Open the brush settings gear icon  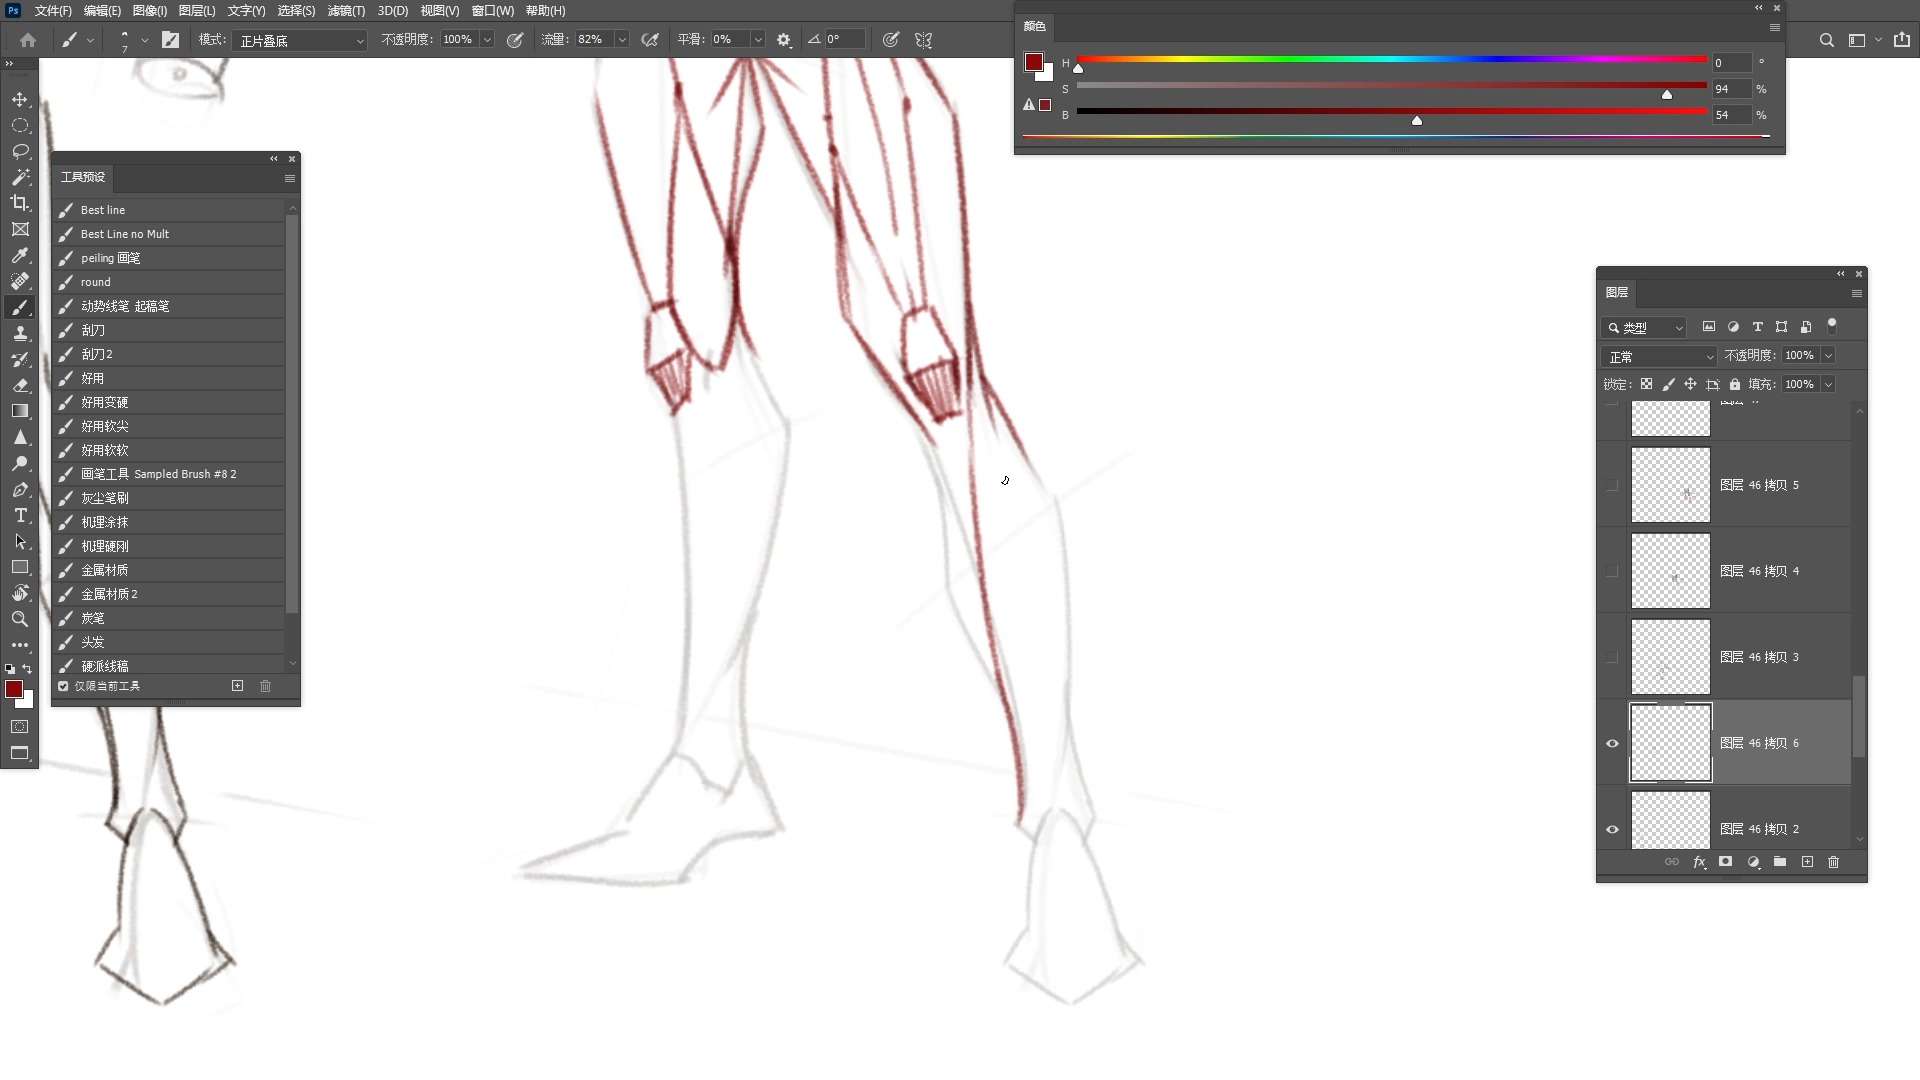(x=784, y=40)
